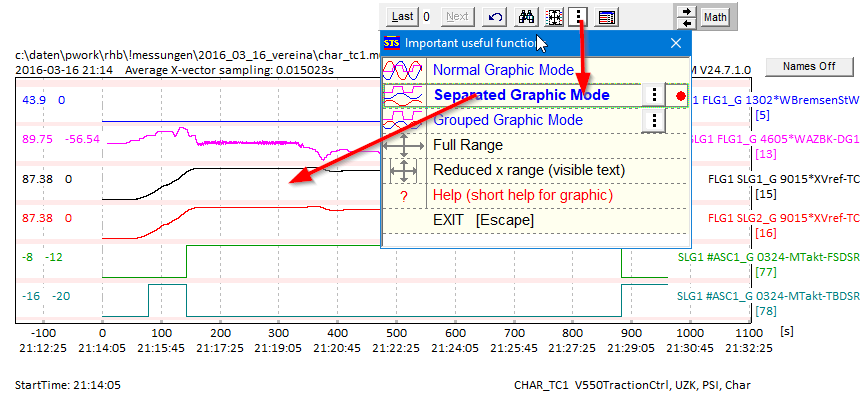Open the Math button

coord(715,17)
